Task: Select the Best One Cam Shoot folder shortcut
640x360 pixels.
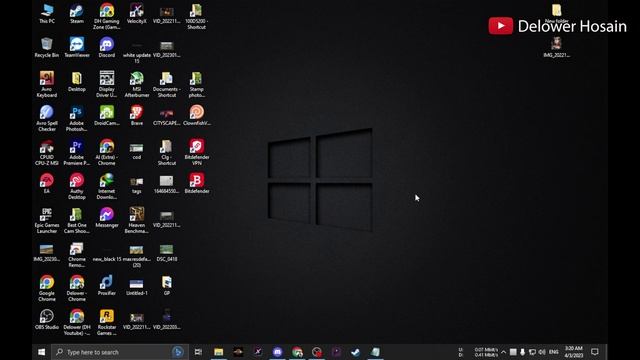Action: tap(77, 220)
